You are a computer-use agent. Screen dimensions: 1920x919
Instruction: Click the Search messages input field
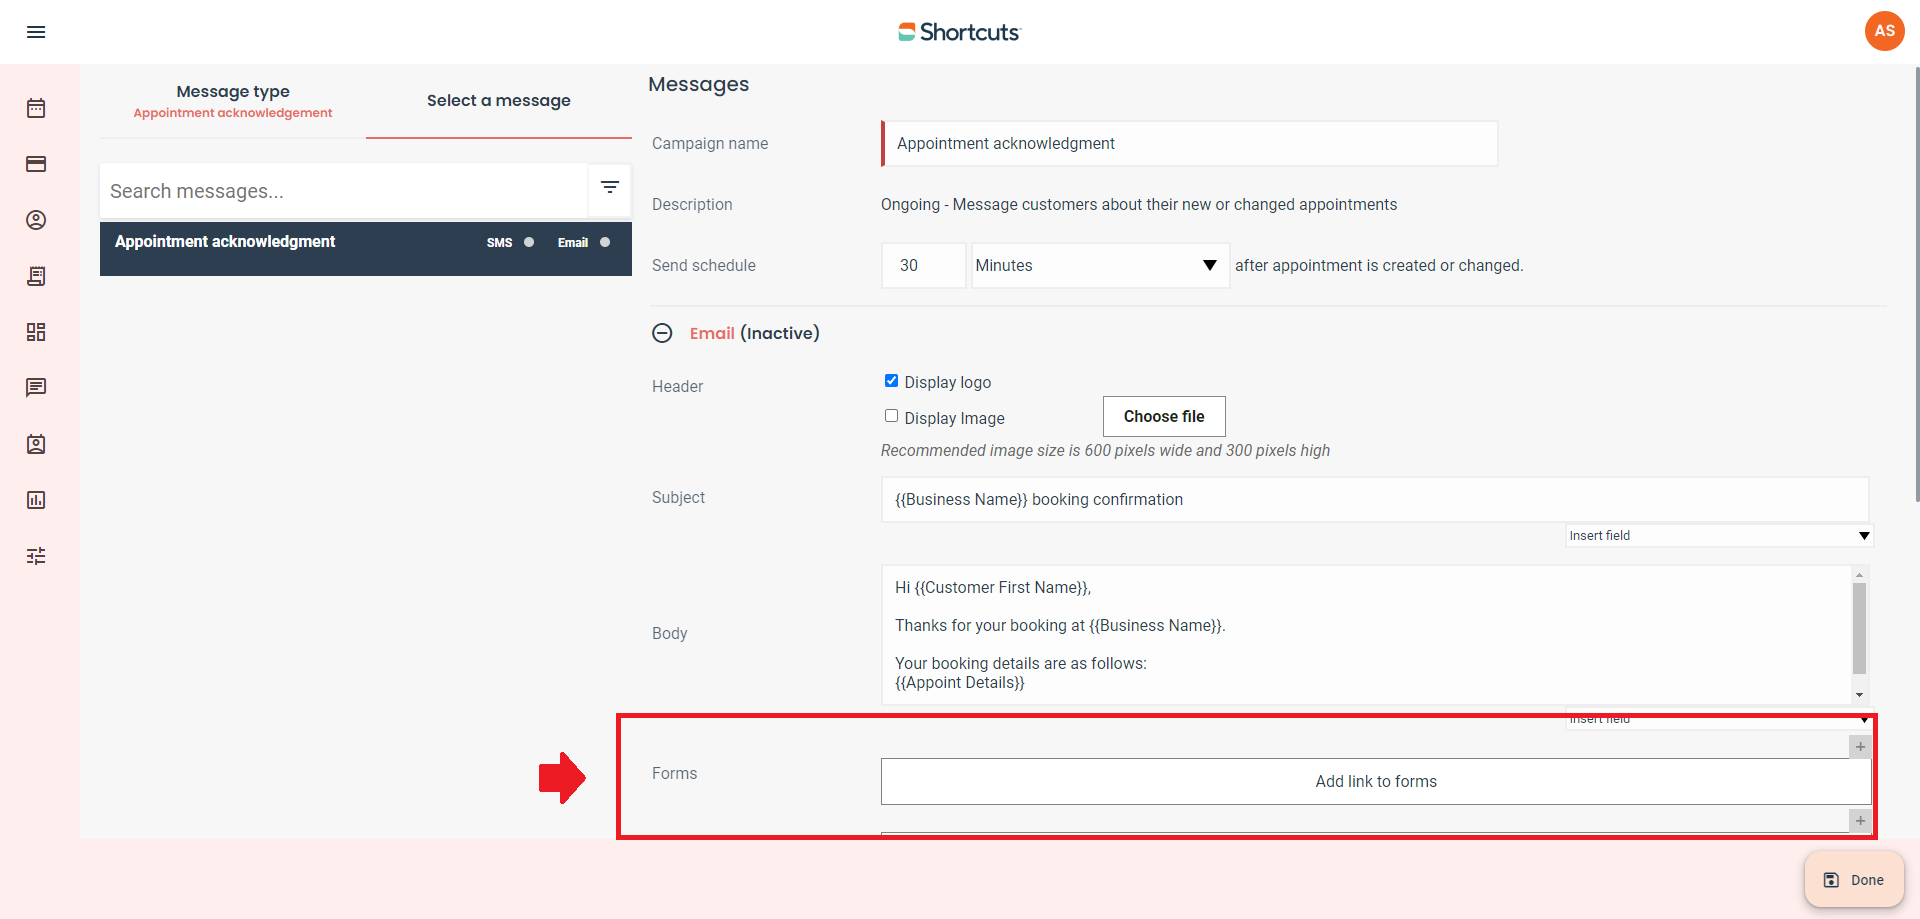pos(343,191)
